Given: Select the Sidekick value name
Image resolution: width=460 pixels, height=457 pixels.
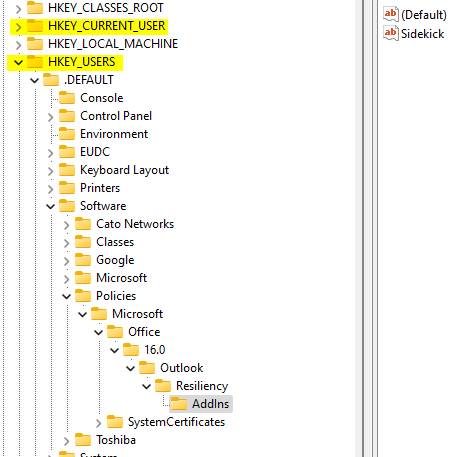Looking at the screenshot, I should [422, 34].
